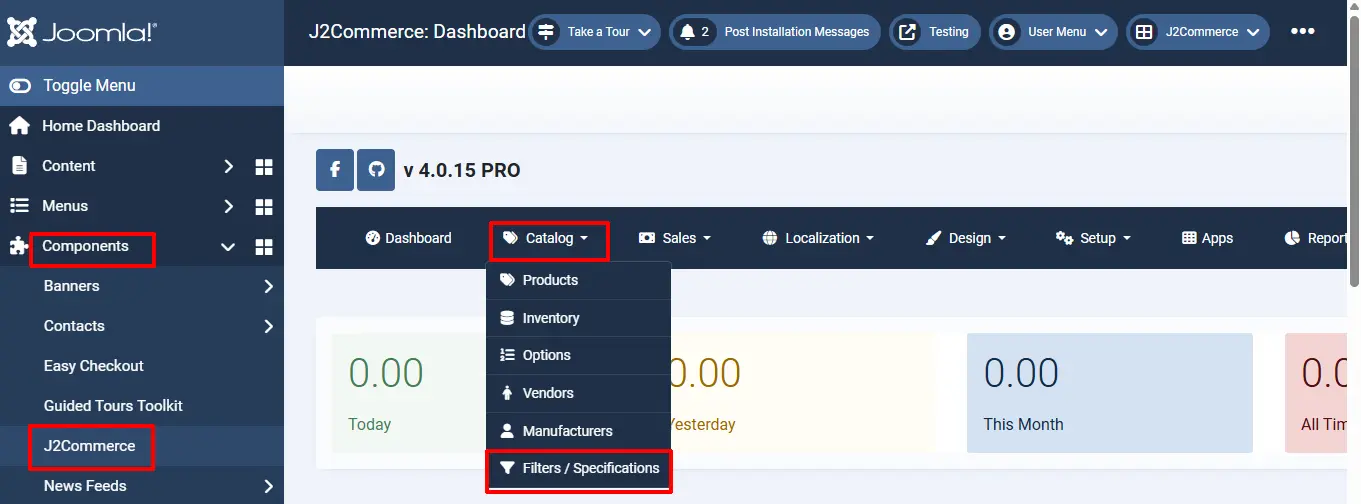Open the Setup menu
The image size is (1361, 504).
point(1093,238)
